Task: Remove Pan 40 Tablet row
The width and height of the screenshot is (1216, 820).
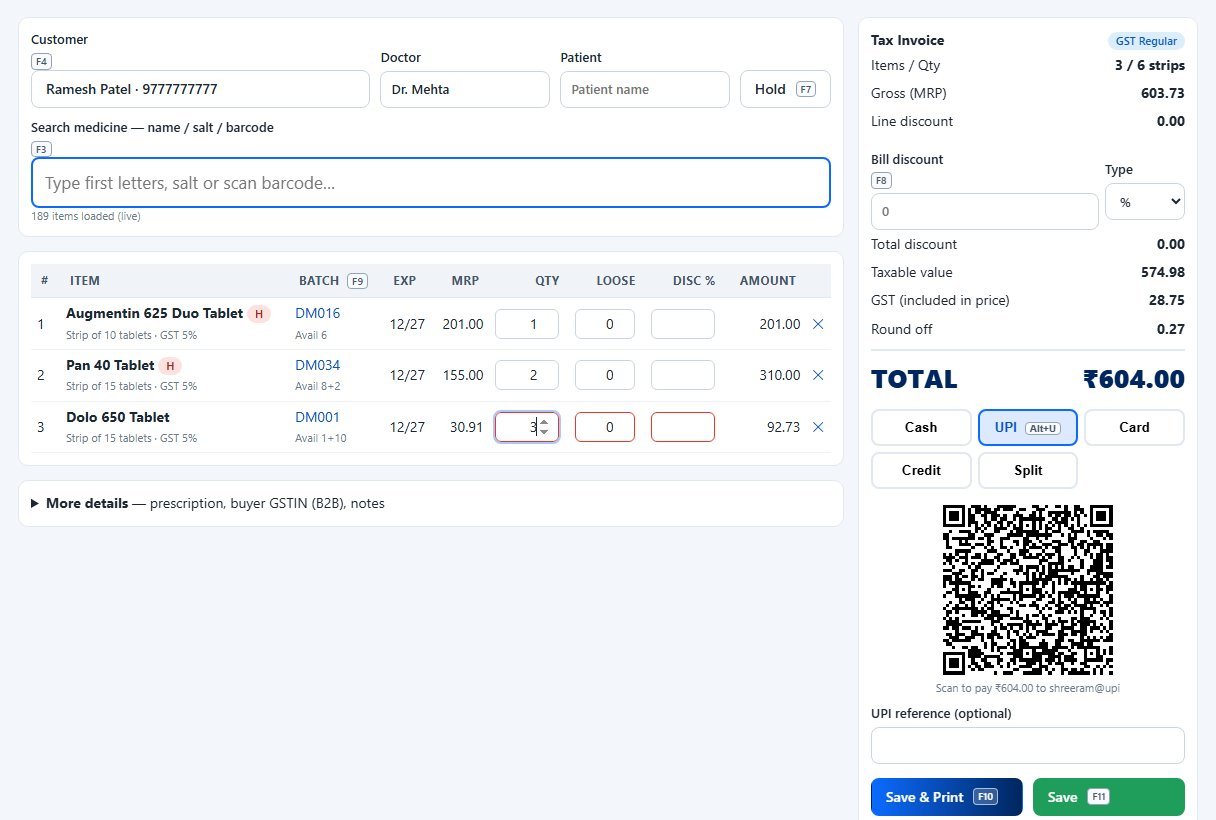Action: click(x=818, y=375)
